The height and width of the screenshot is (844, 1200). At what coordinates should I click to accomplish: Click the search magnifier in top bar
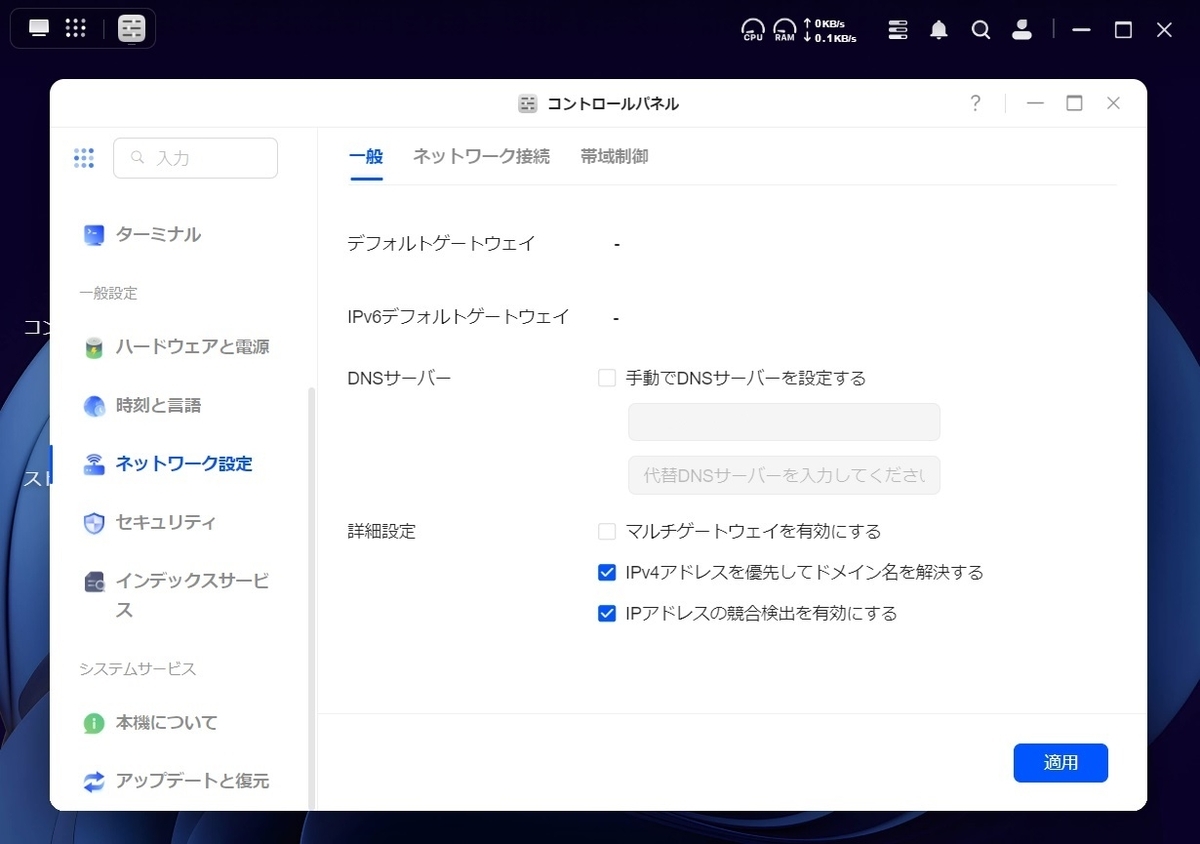pos(981,30)
